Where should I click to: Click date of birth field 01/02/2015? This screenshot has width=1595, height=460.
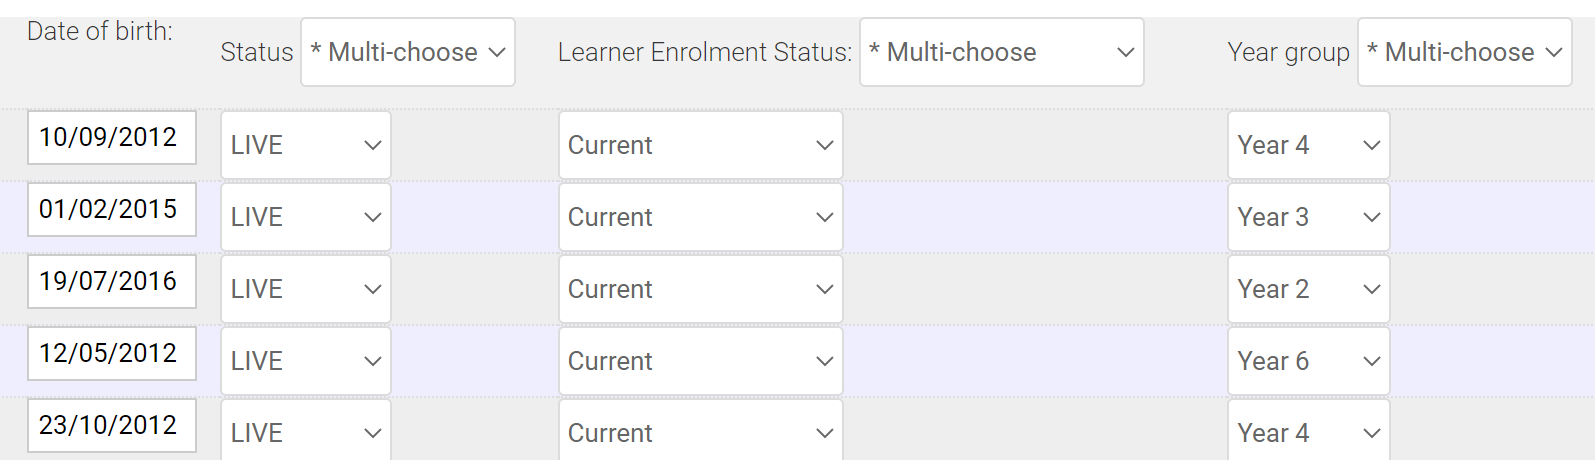coord(111,209)
